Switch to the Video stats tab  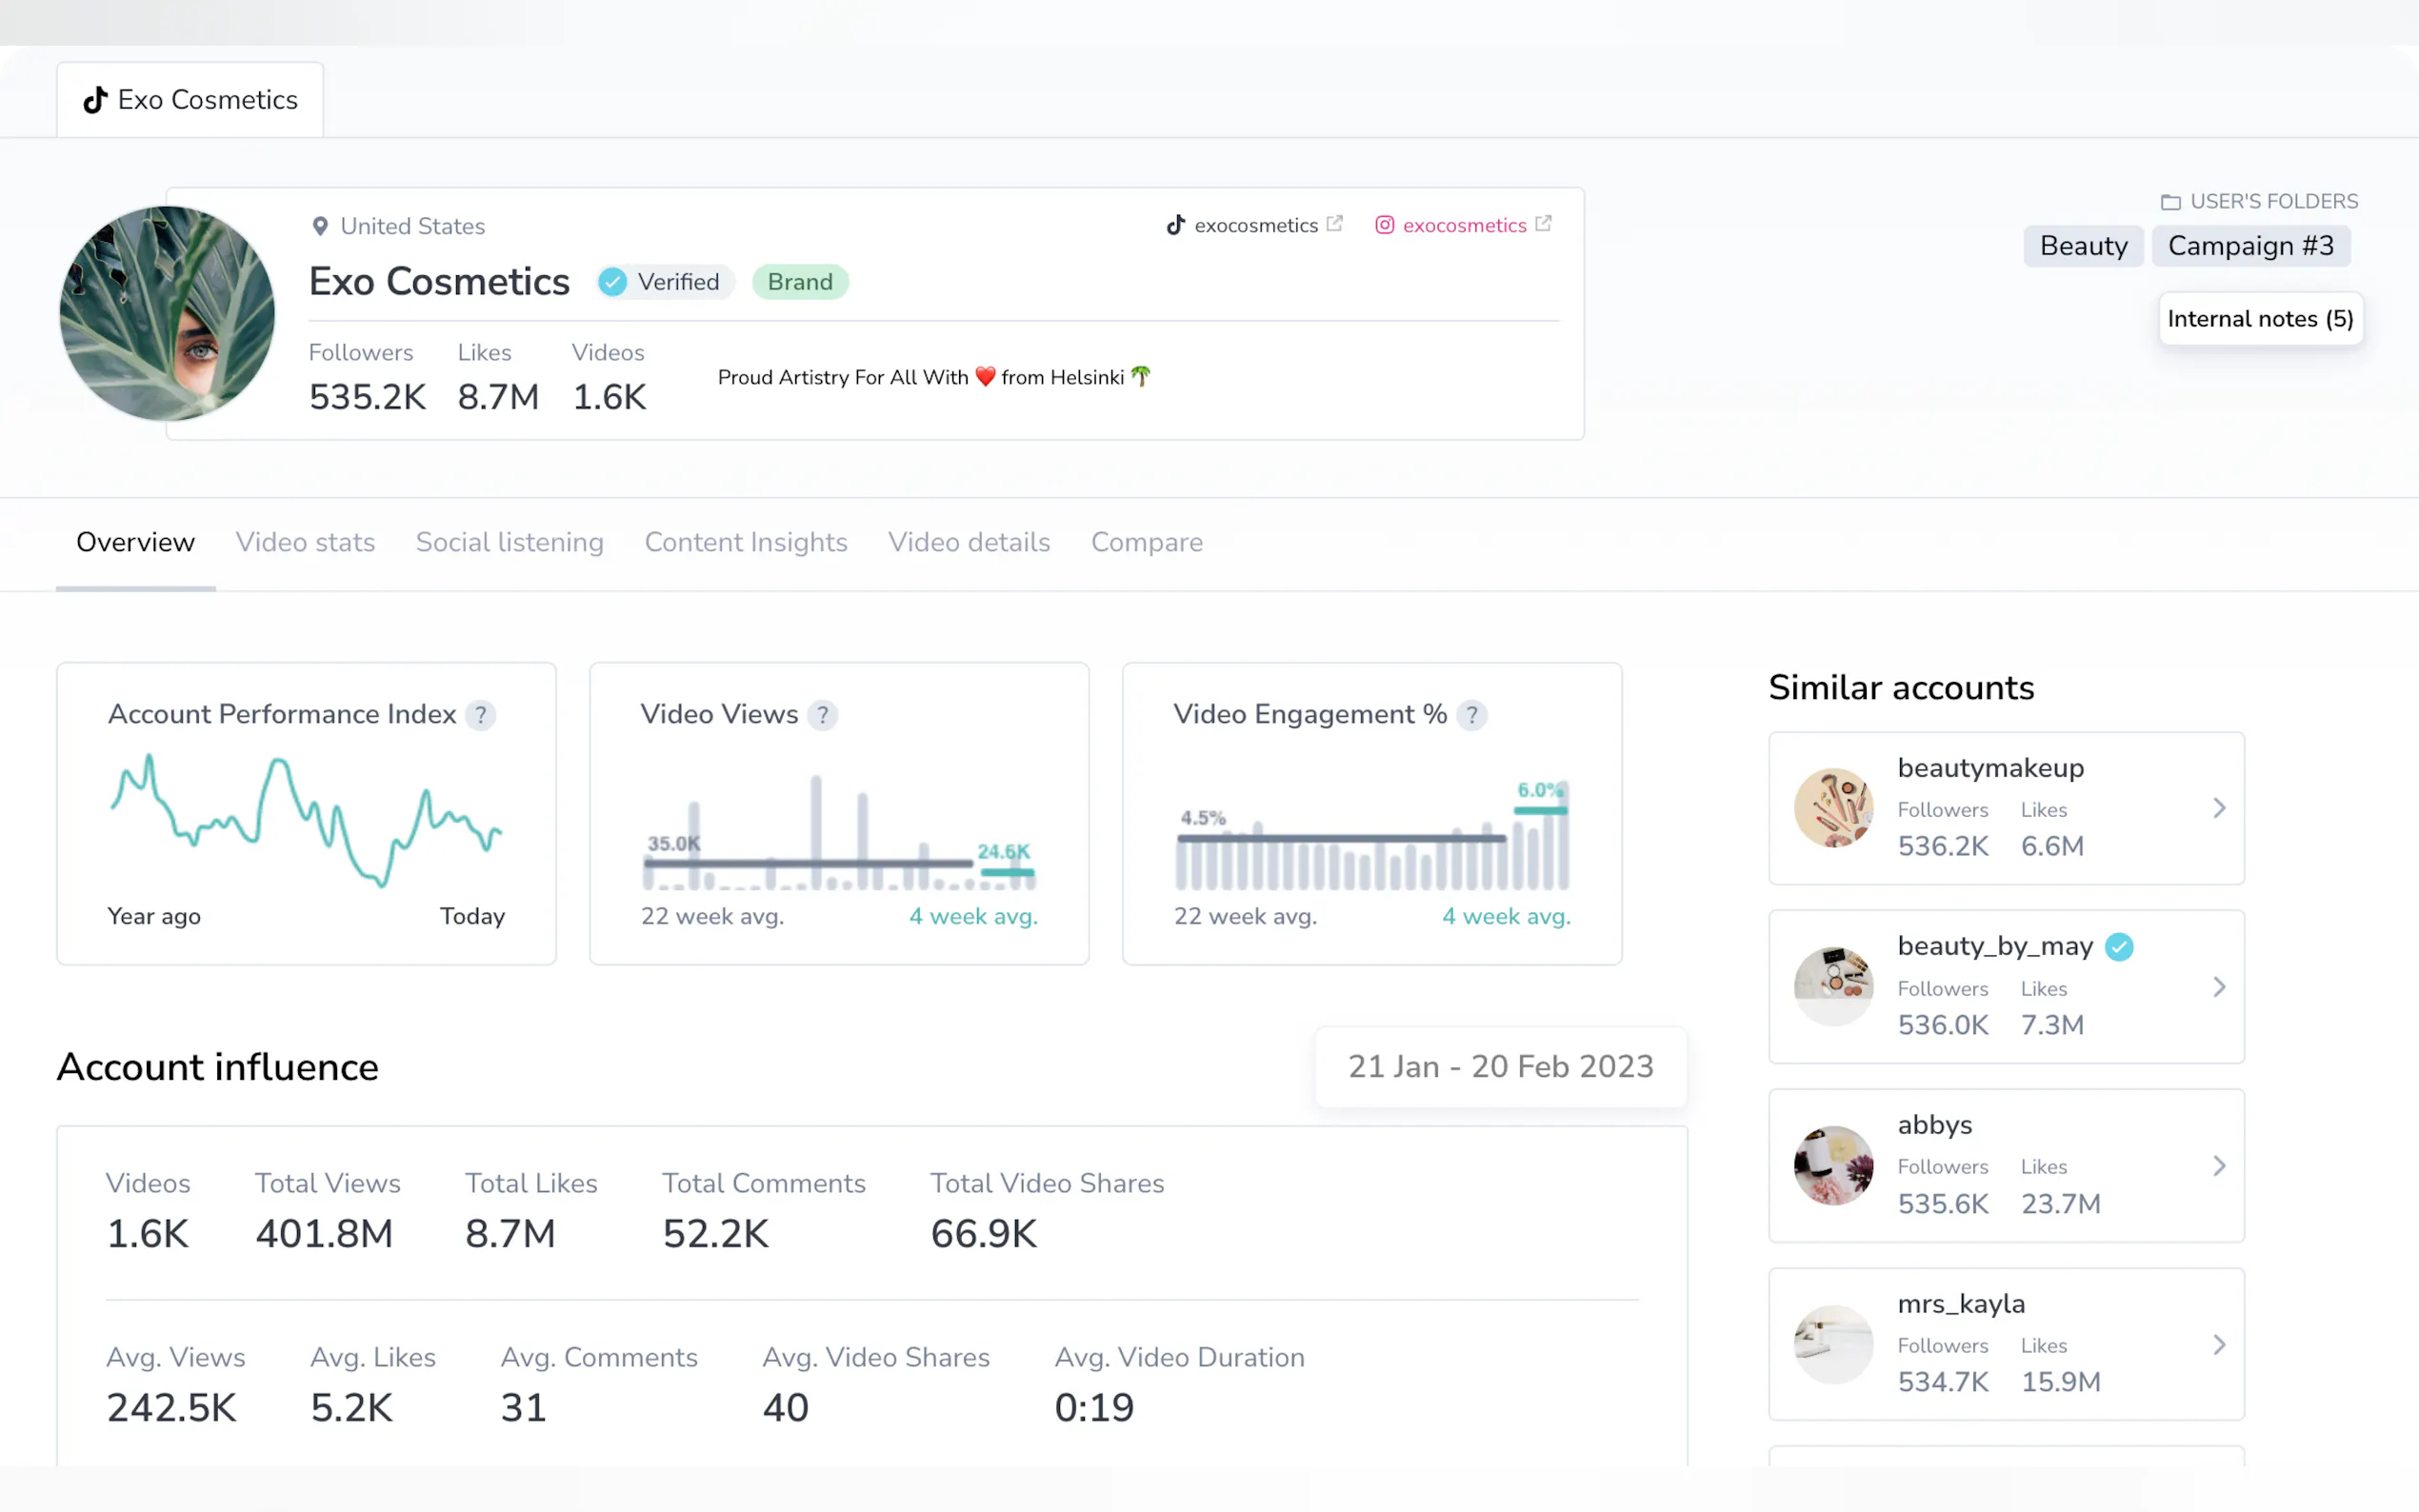point(305,542)
